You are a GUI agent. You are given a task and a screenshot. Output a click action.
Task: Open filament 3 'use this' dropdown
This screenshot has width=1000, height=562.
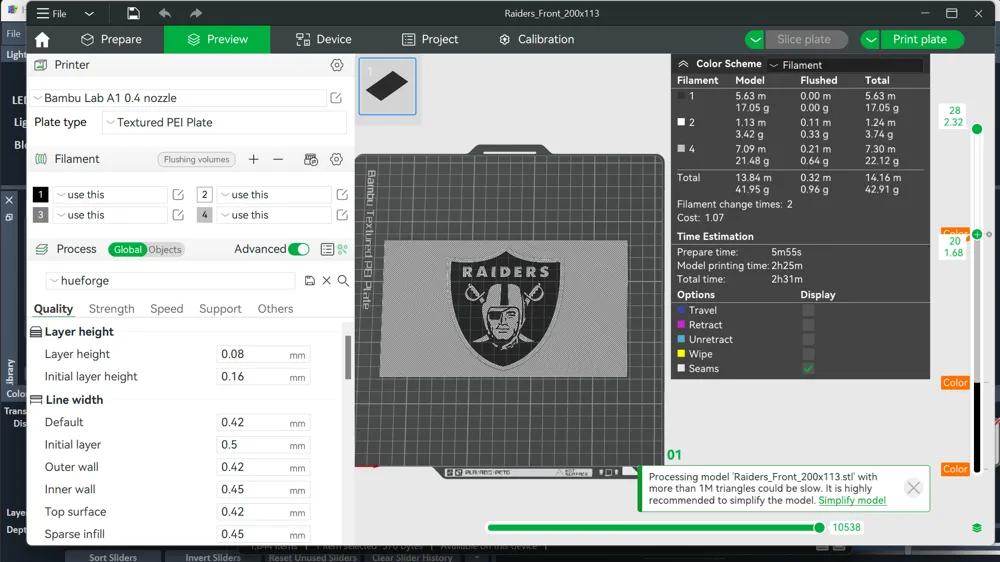pyautogui.click(x=109, y=215)
